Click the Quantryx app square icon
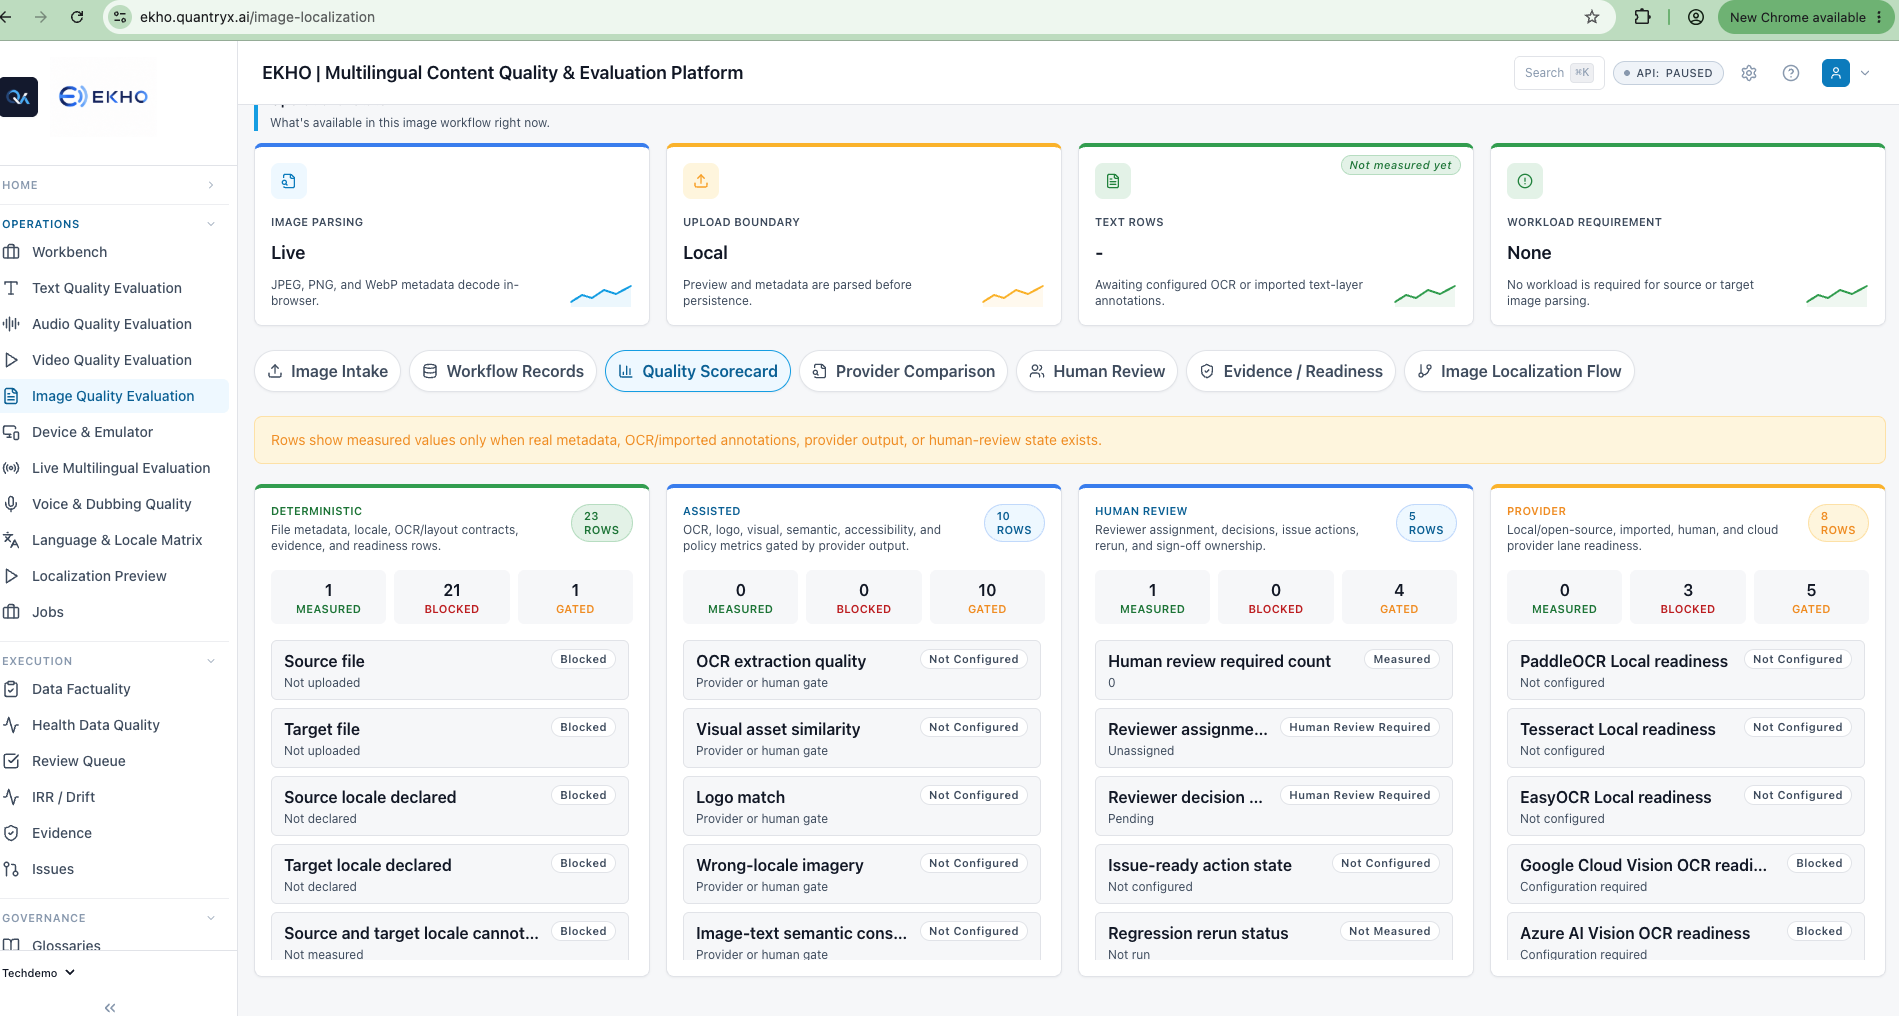 pyautogui.click(x=18, y=97)
